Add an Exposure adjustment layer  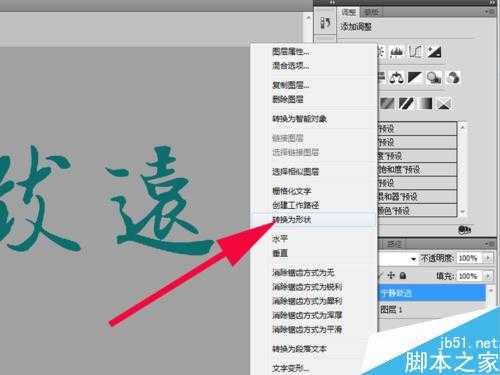[x=434, y=52]
